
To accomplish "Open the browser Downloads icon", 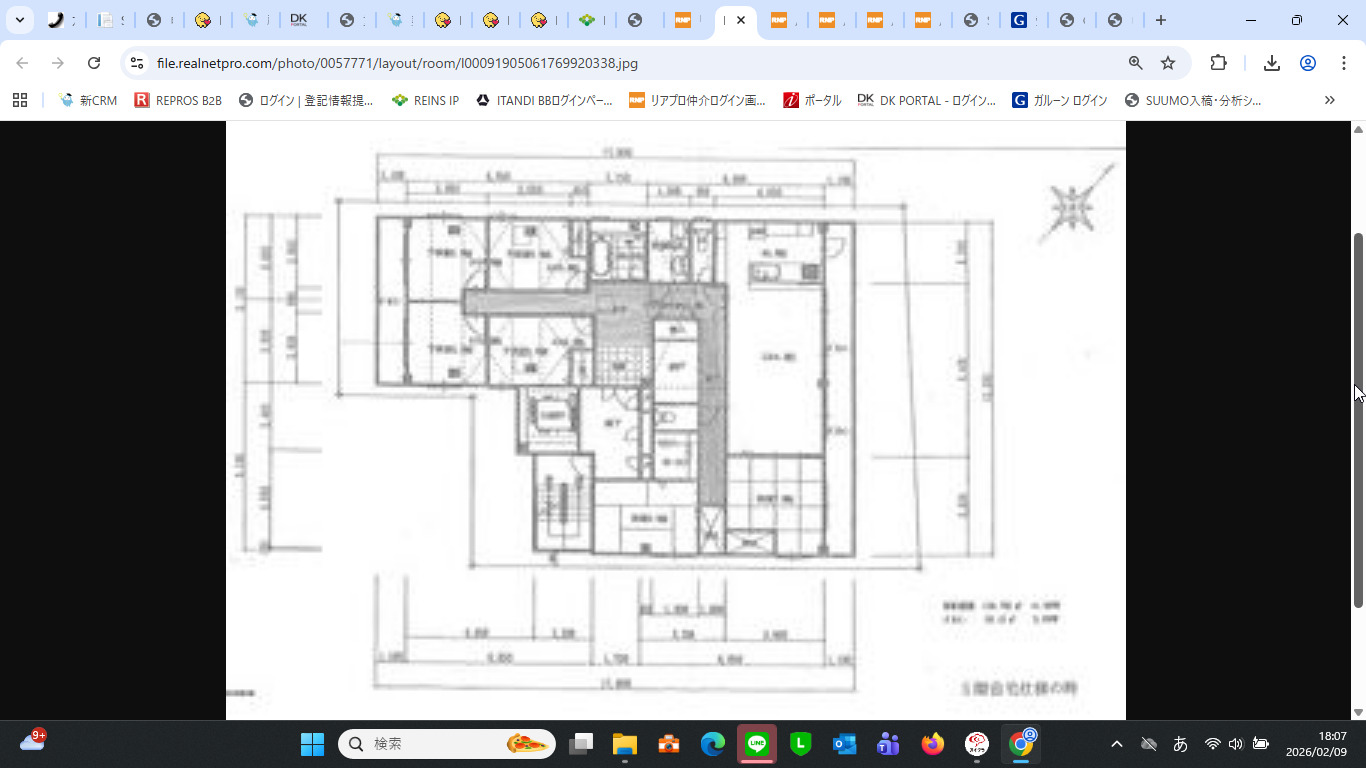I will click(1271, 63).
